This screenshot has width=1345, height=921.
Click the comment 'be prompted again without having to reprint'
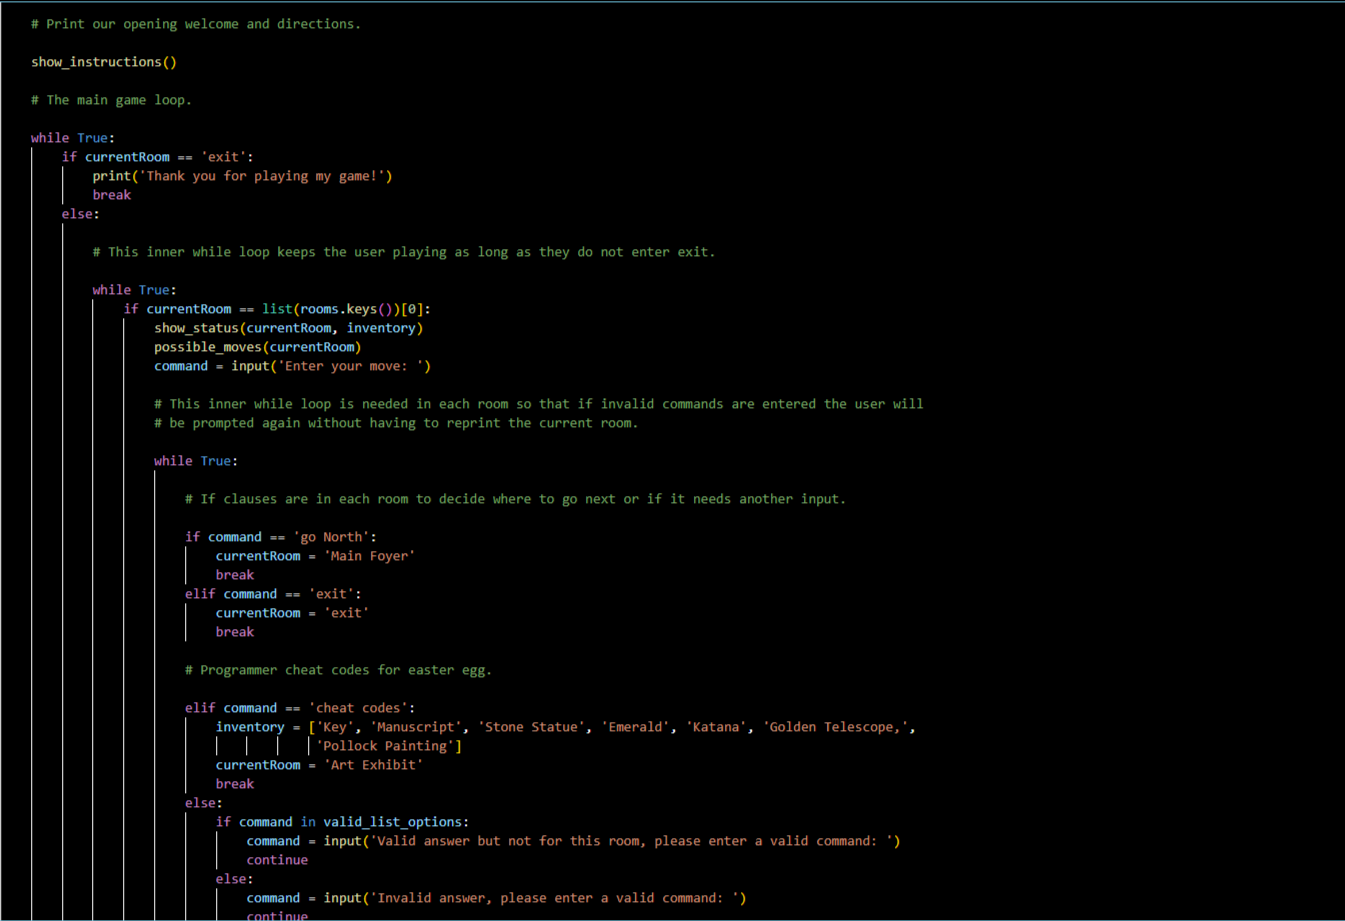pos(396,423)
